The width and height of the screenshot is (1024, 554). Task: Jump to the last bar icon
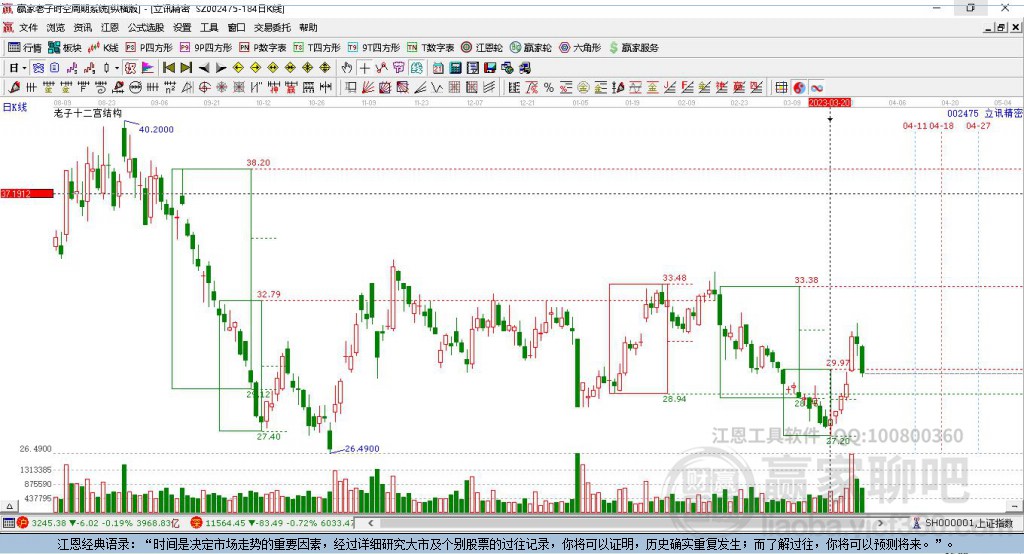(x=186, y=68)
